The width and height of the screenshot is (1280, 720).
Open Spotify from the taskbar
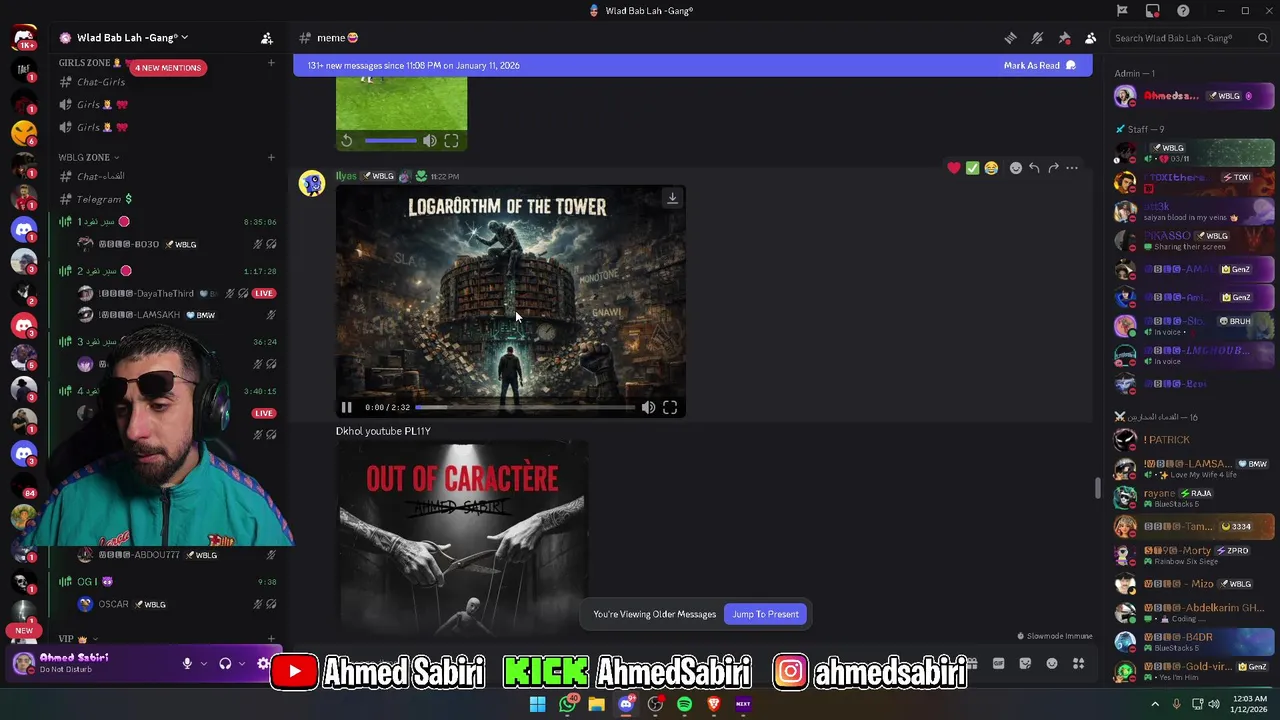click(x=684, y=704)
